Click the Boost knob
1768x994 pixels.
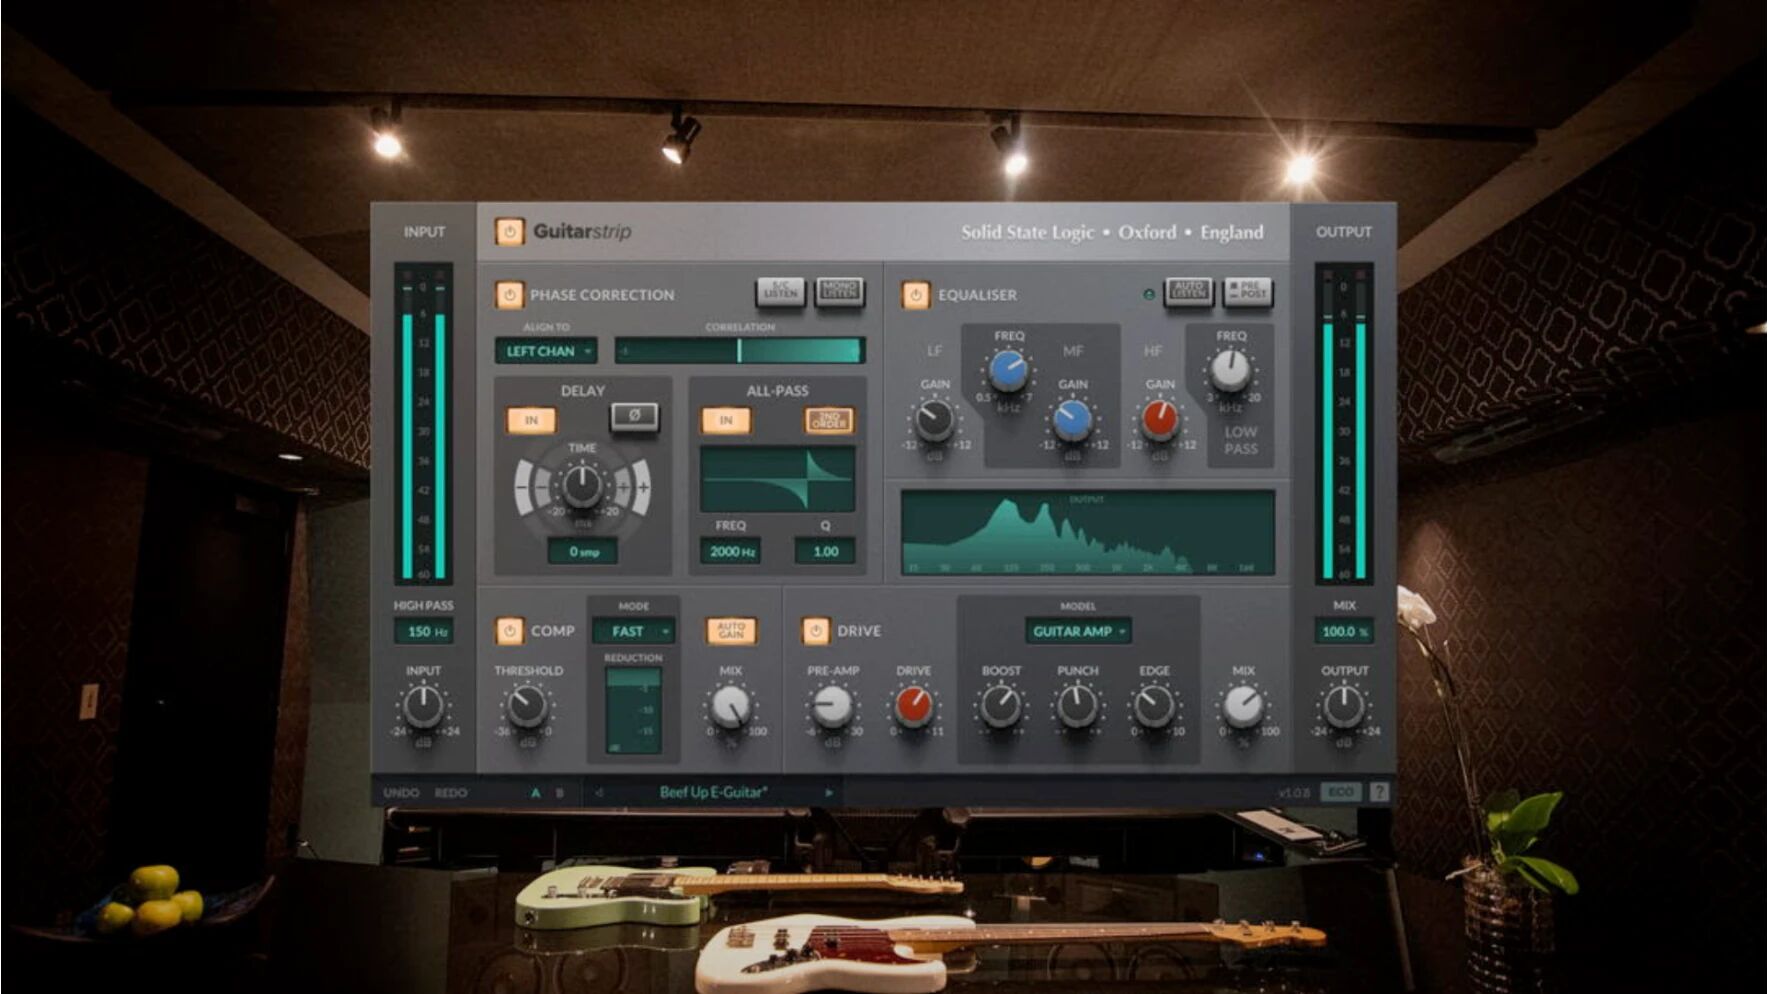(1001, 706)
